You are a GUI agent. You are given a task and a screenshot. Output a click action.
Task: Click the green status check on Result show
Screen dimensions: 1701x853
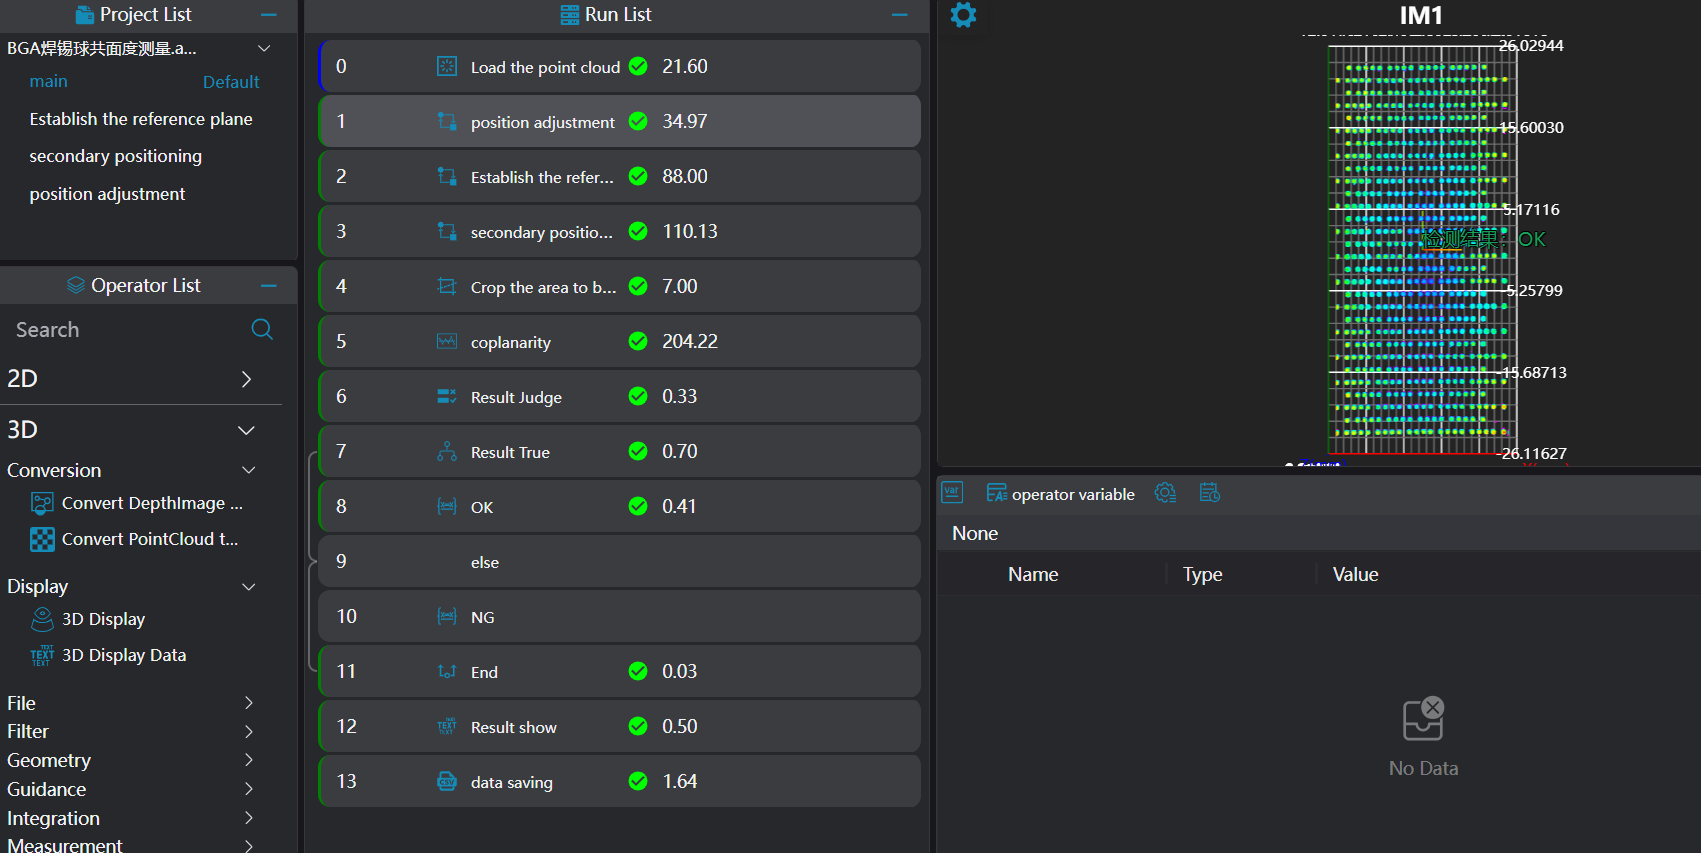(638, 727)
